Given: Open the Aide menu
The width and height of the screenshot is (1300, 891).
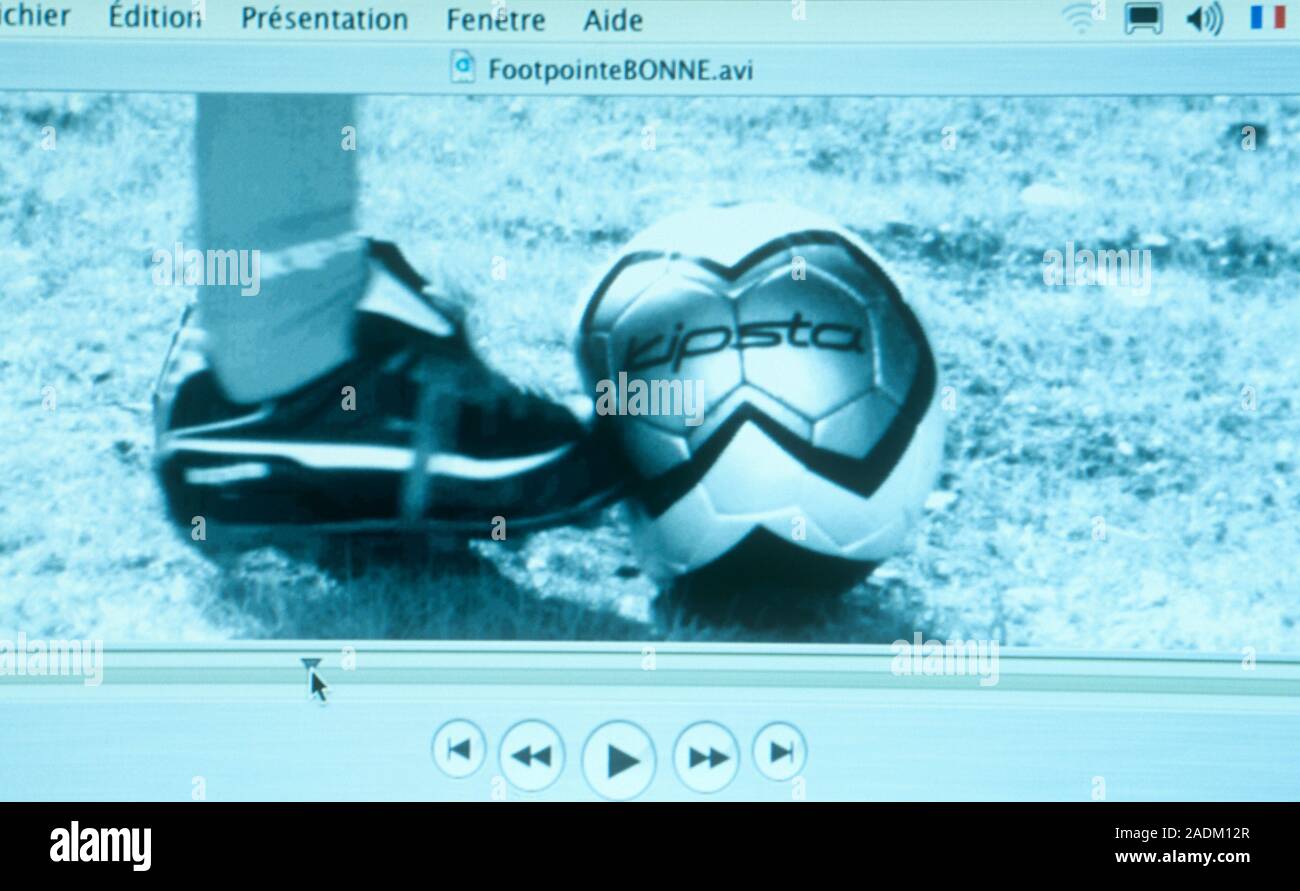Looking at the screenshot, I should pyautogui.click(x=613, y=20).
